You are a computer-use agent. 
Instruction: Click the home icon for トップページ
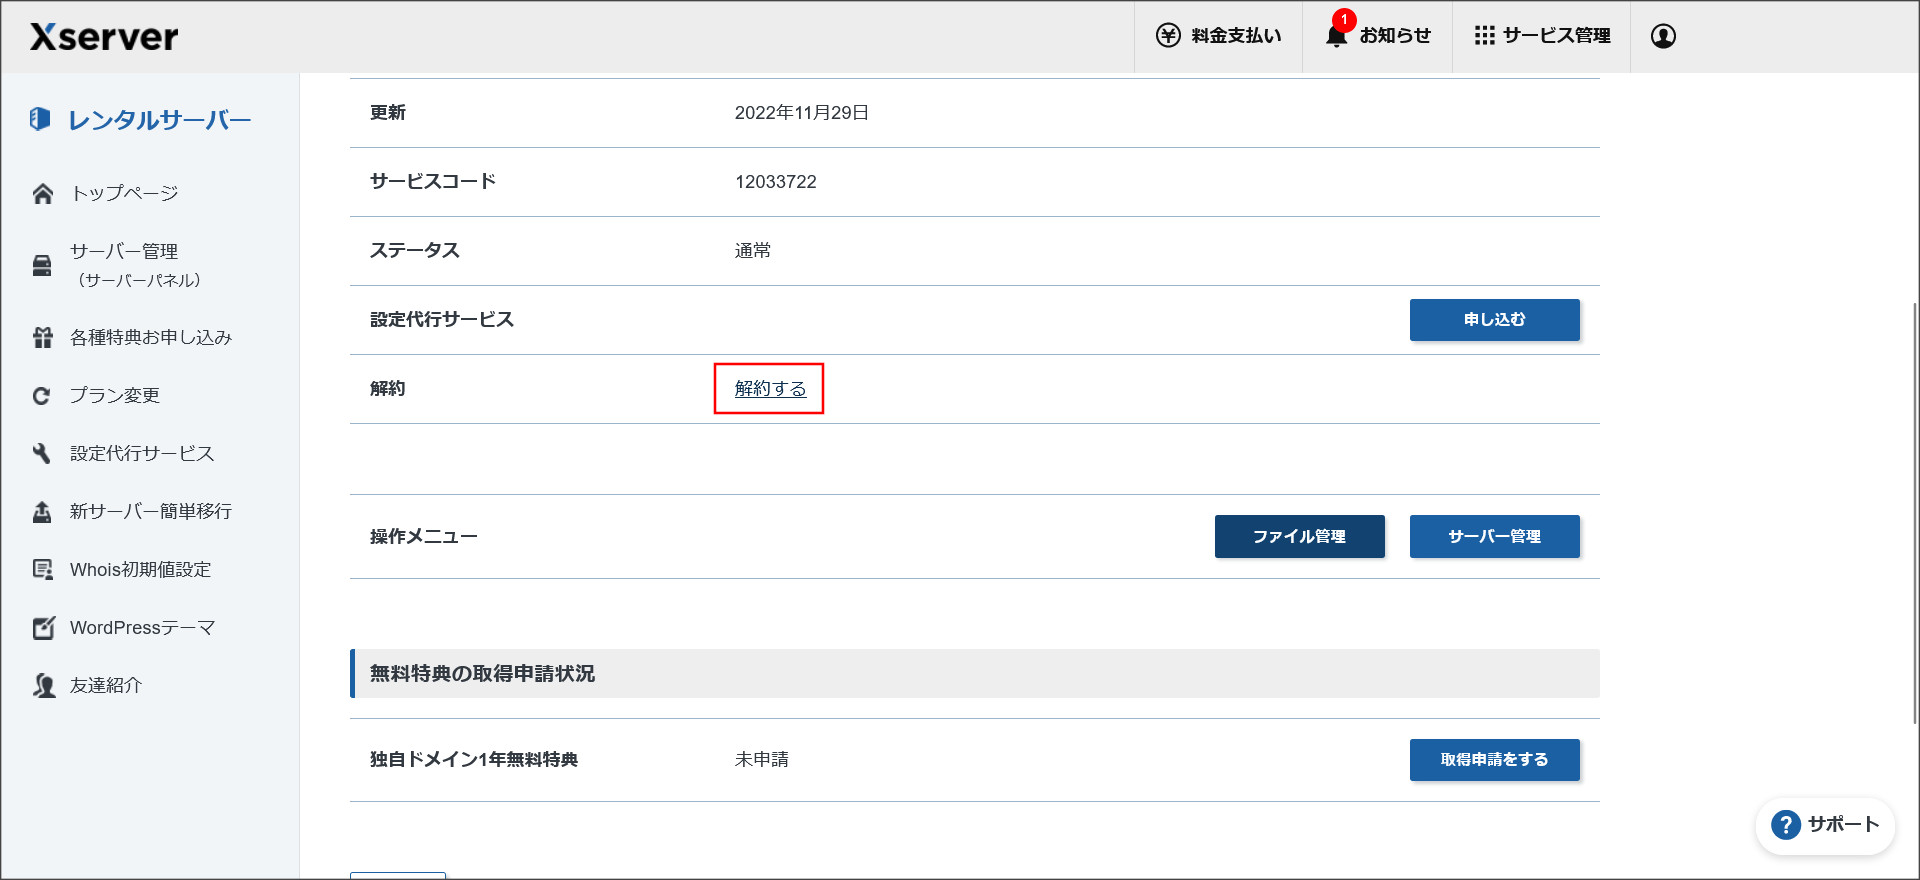pos(42,194)
